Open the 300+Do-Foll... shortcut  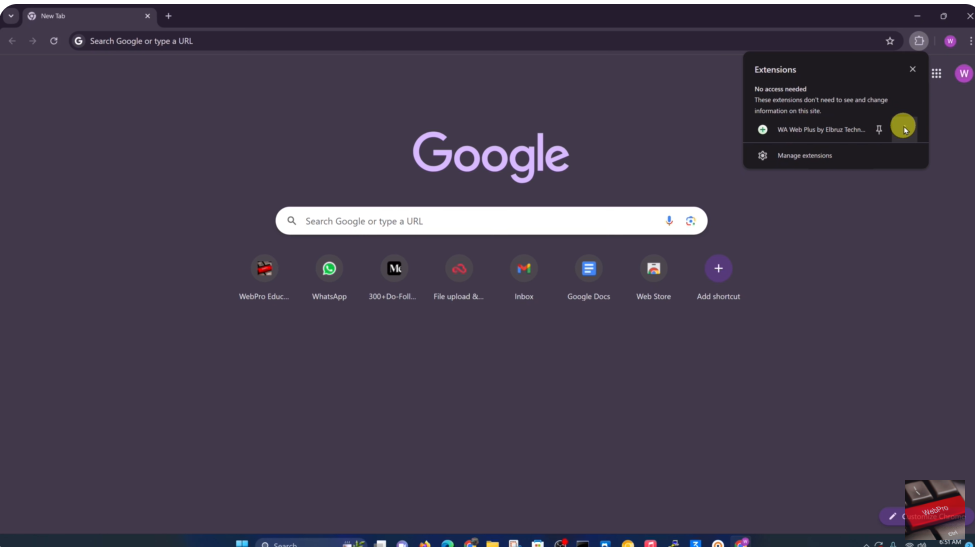click(394, 278)
